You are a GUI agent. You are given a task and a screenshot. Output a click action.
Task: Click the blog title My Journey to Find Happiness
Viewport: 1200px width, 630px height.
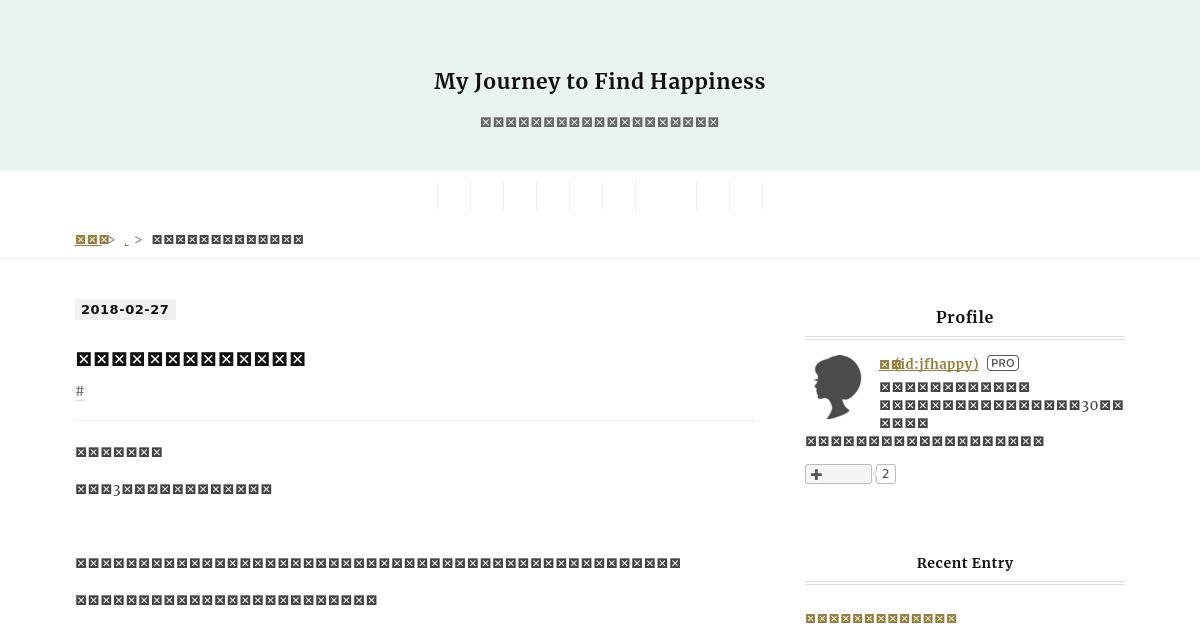click(600, 82)
